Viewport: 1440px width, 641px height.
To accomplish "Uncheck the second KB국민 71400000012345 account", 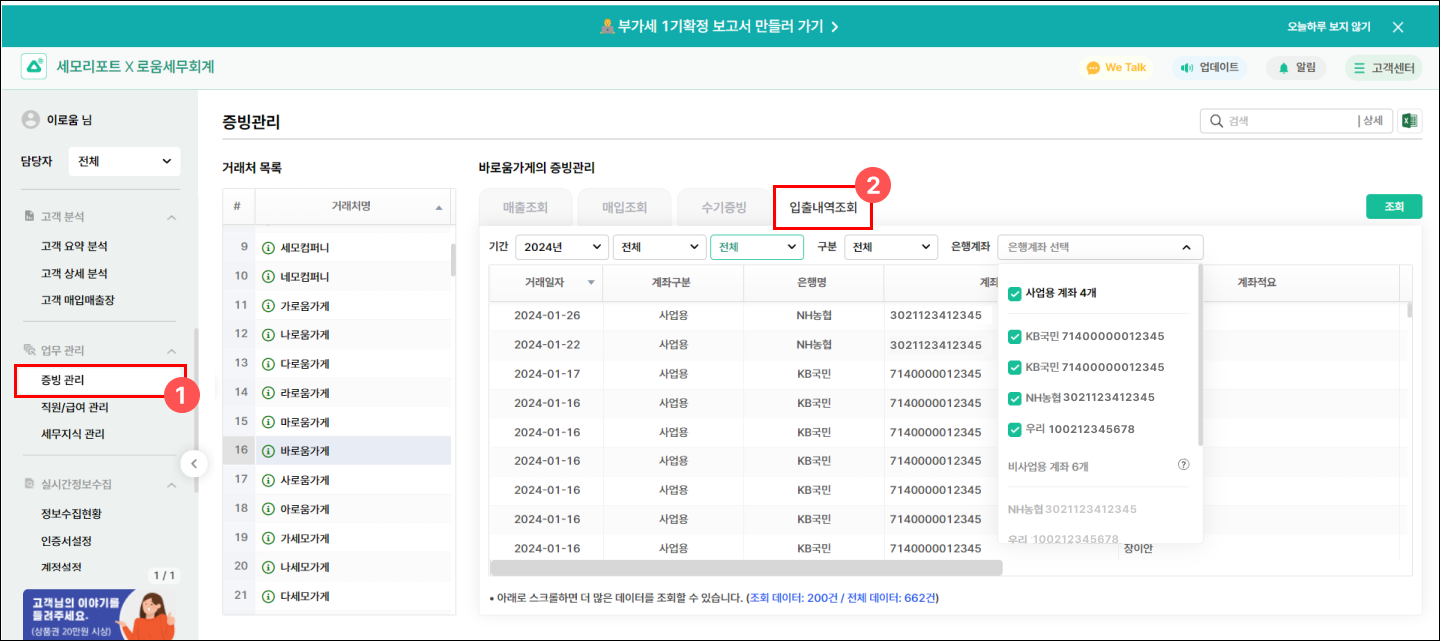I will [1015, 367].
